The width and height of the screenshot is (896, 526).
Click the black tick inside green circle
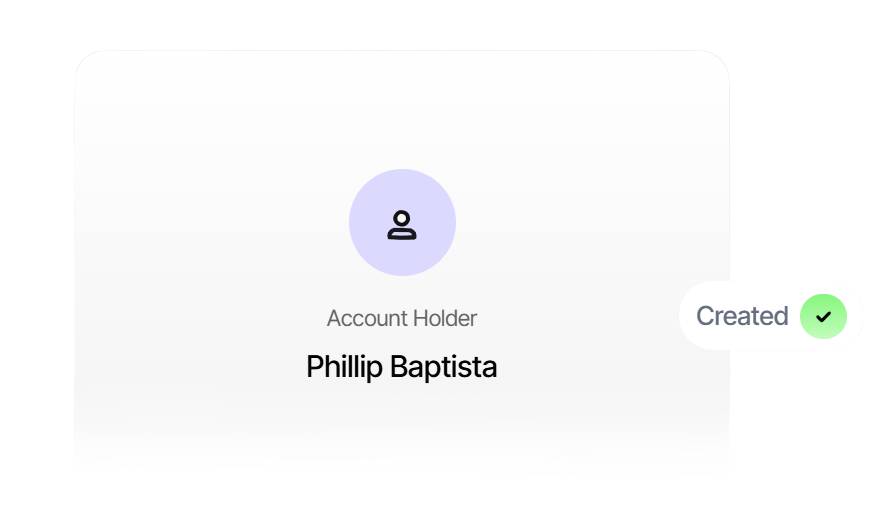tap(823, 316)
